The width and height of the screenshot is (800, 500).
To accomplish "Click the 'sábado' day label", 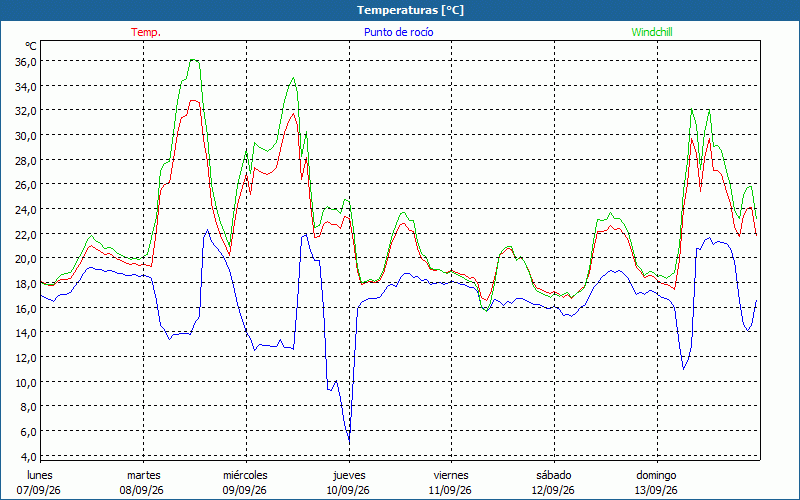I will pos(554,475).
